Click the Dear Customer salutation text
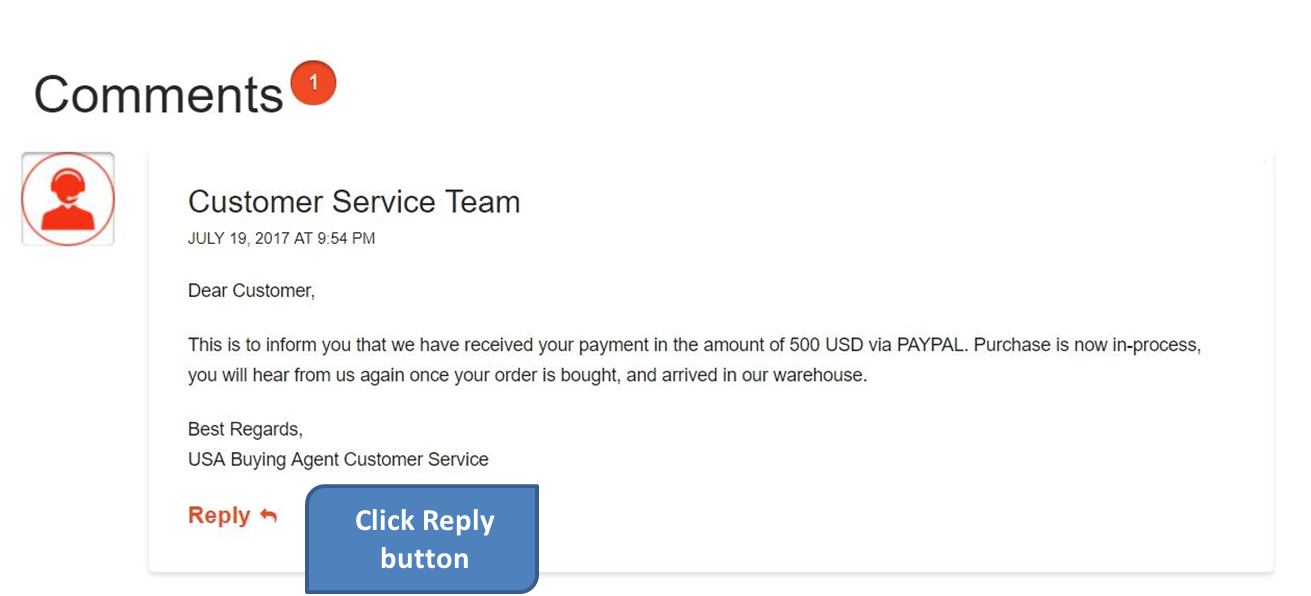This screenshot has height=596, width=1311. tap(251, 290)
